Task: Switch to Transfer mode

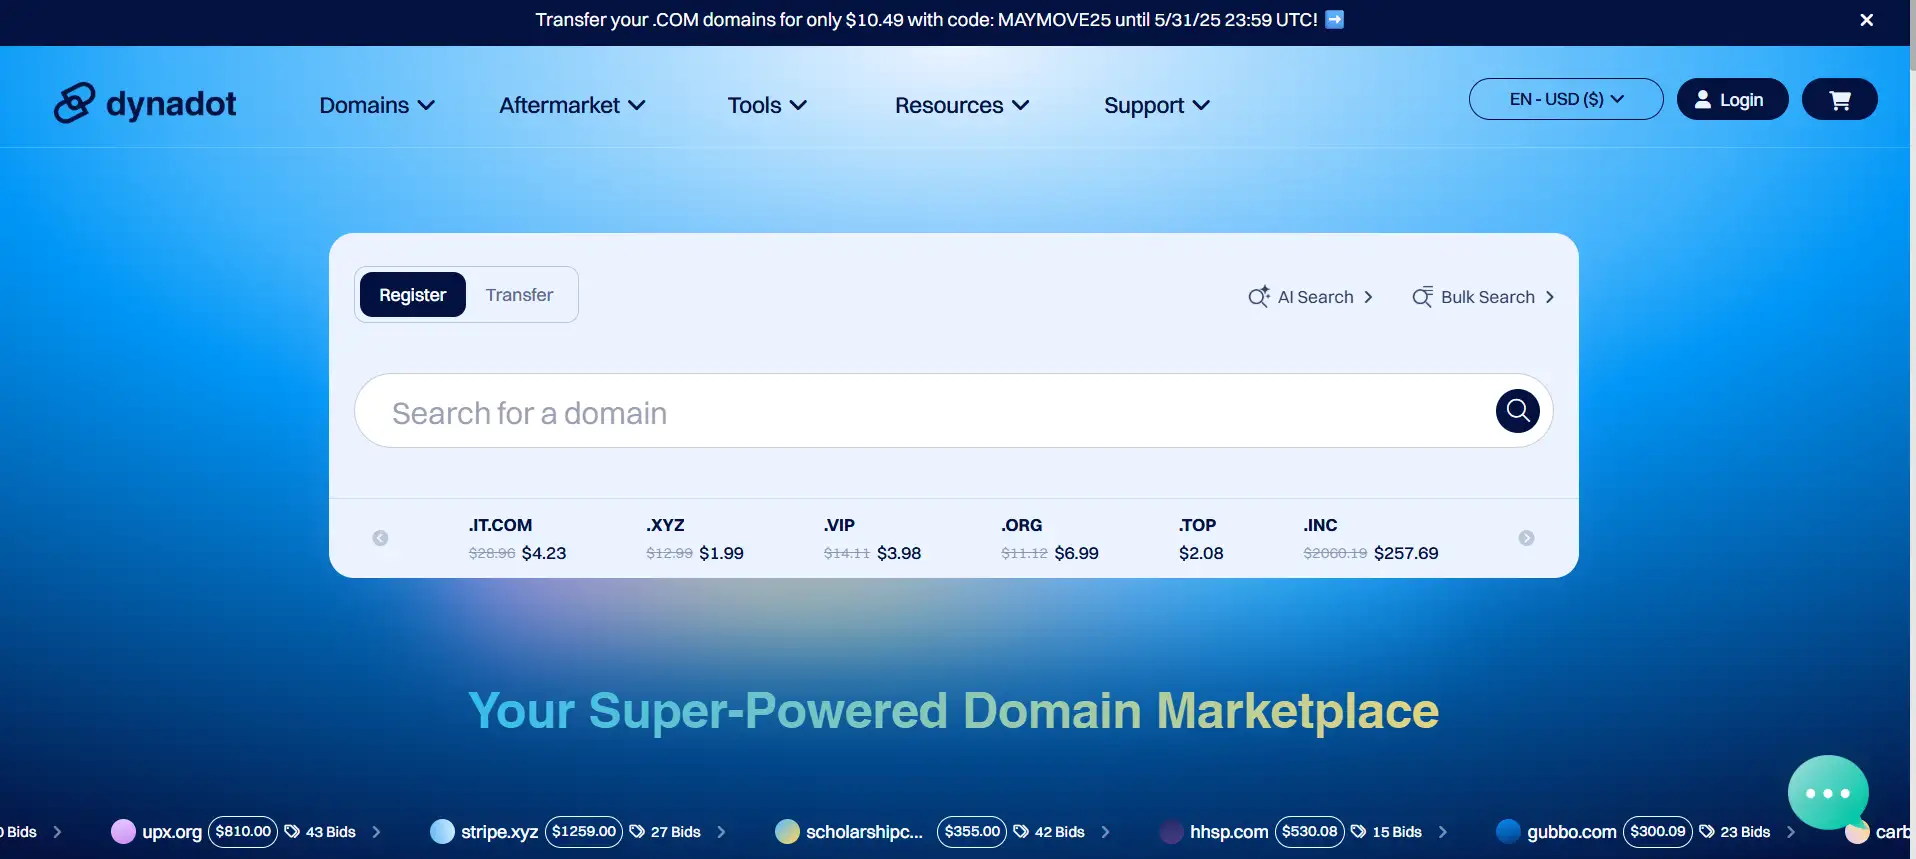Action: click(519, 295)
